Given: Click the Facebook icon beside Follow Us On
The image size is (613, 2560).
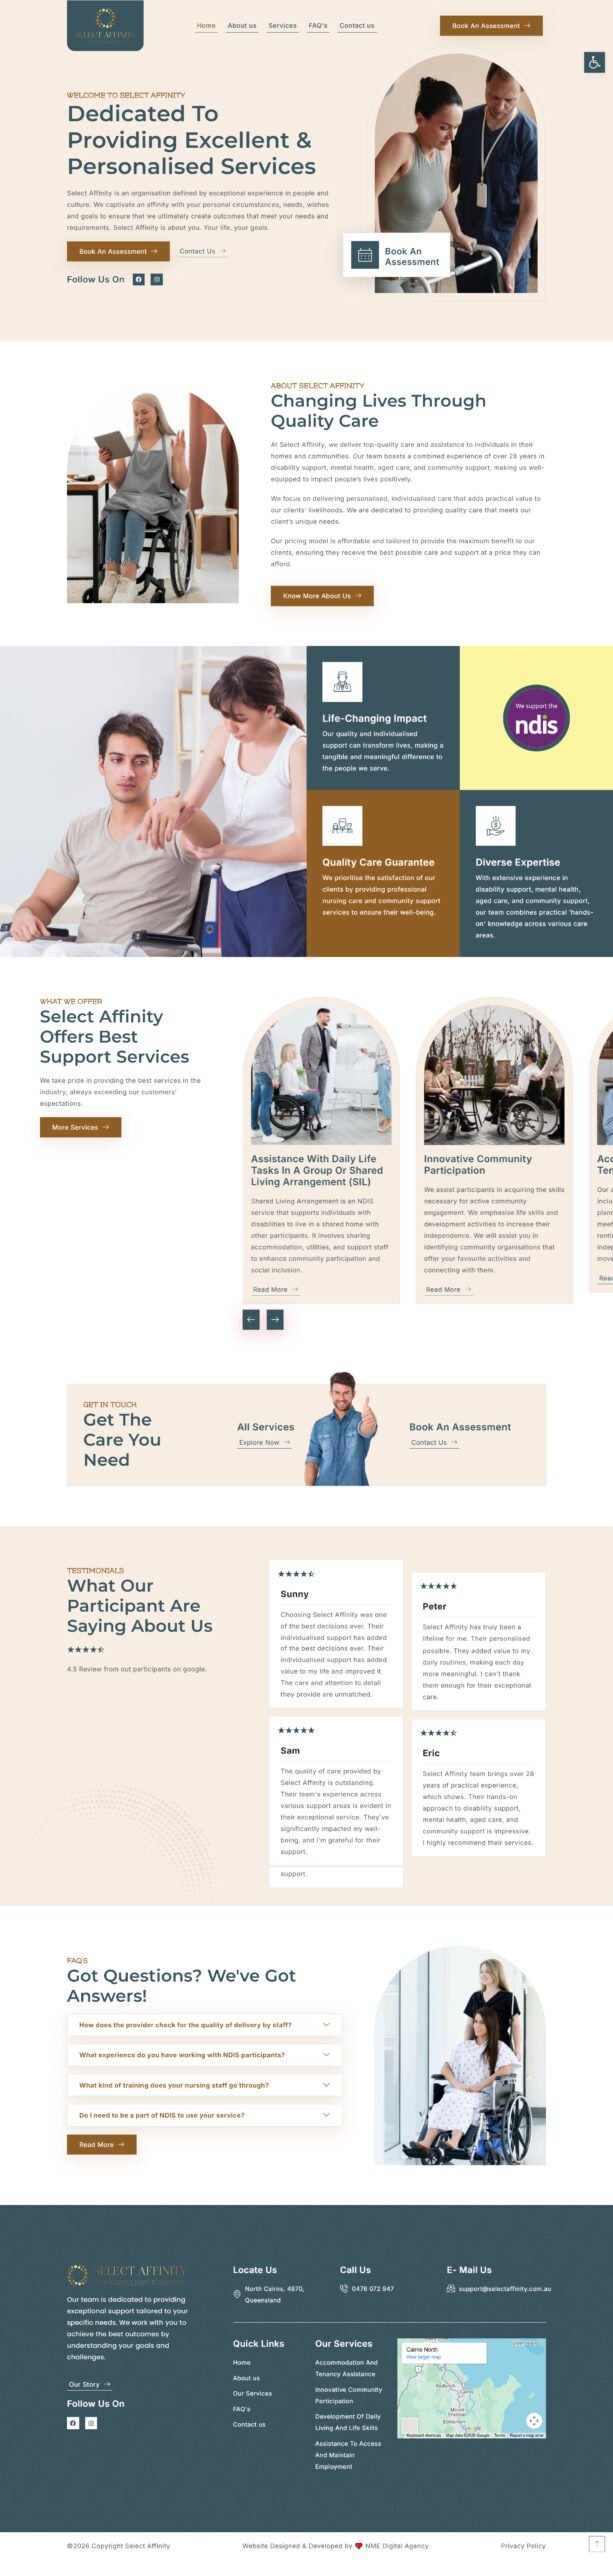Looking at the screenshot, I should 139,279.
